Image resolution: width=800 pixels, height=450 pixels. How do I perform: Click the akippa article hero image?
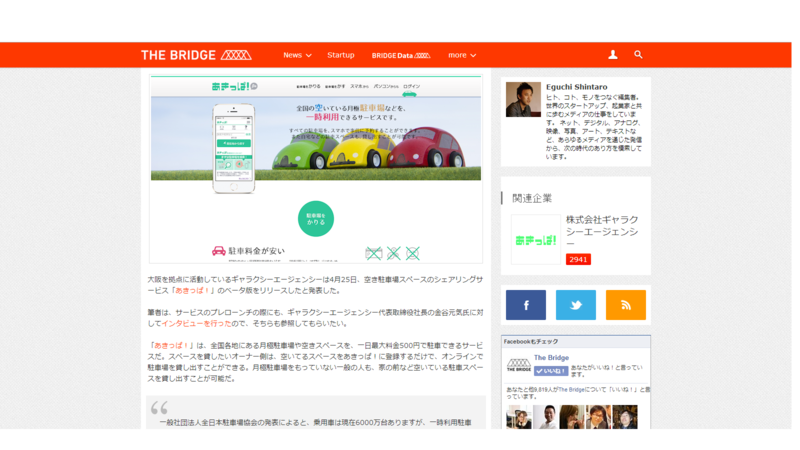click(x=316, y=169)
